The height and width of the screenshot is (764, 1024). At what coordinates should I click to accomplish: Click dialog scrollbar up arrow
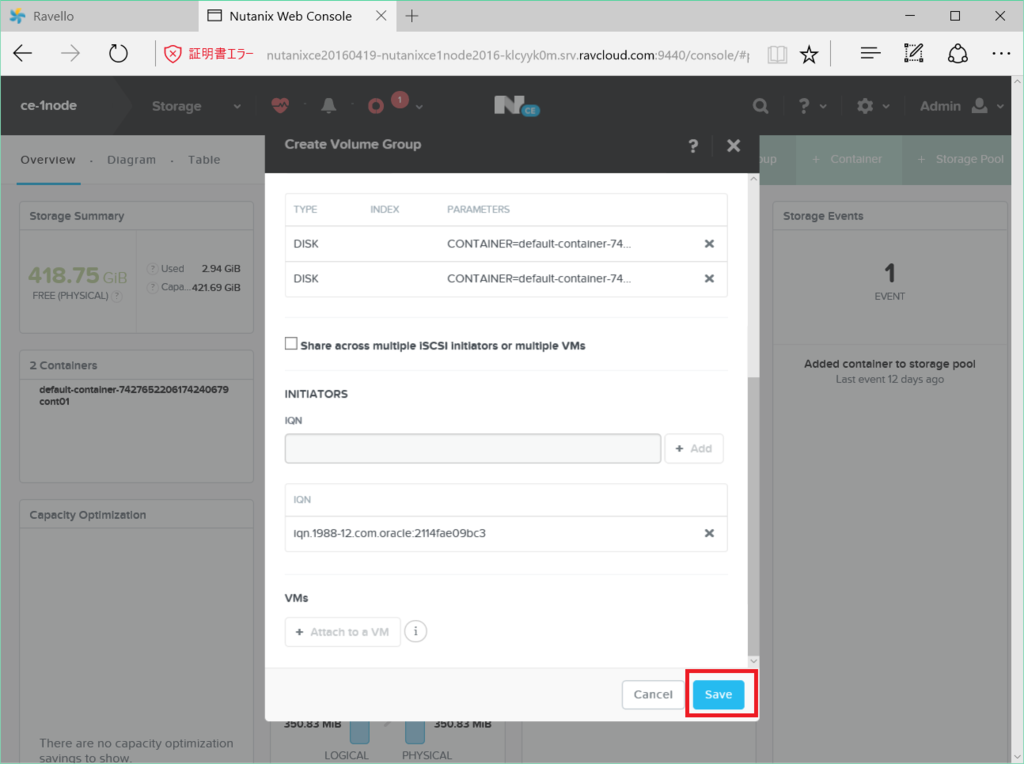click(x=754, y=179)
